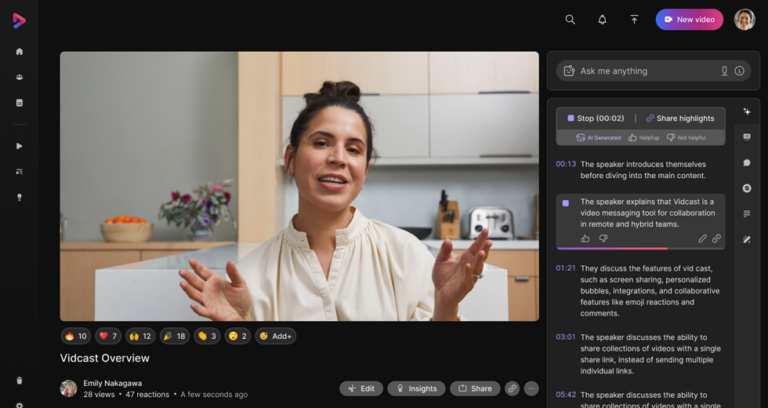Mark AI summary as Helpful

click(643, 137)
